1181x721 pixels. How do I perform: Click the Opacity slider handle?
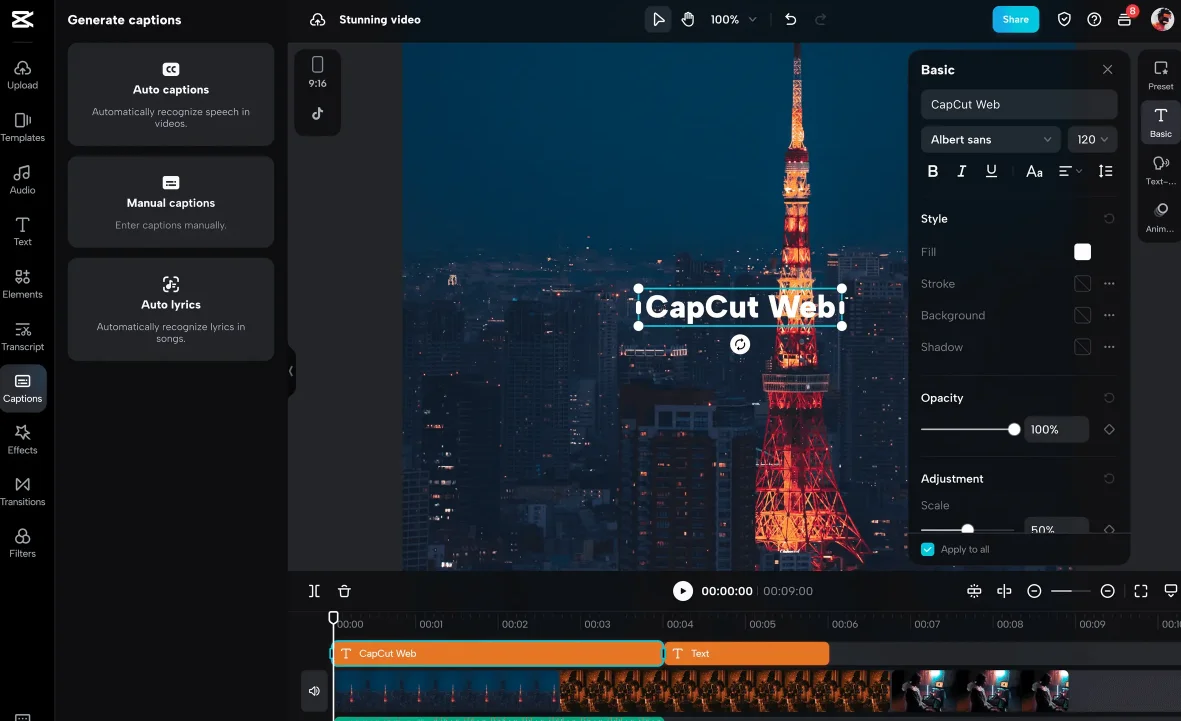coord(1014,429)
